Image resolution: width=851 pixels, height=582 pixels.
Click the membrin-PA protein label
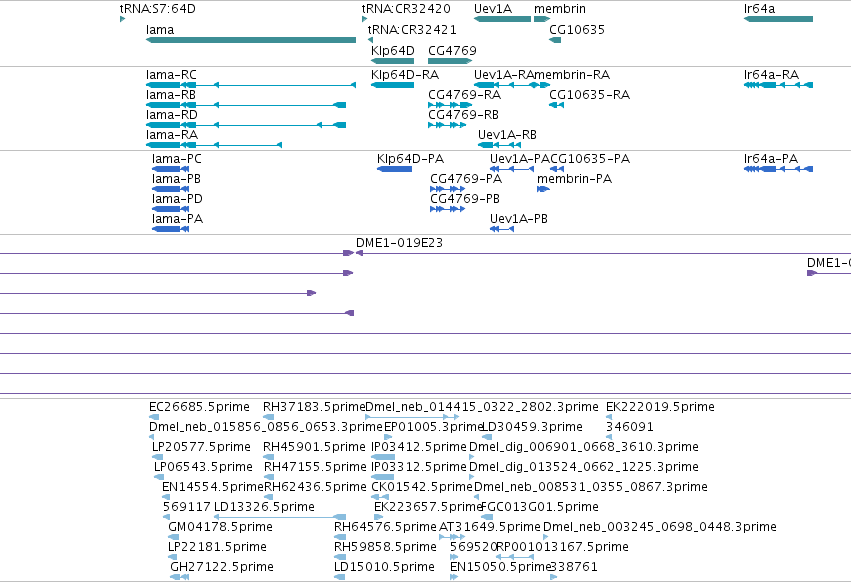[x=574, y=179]
